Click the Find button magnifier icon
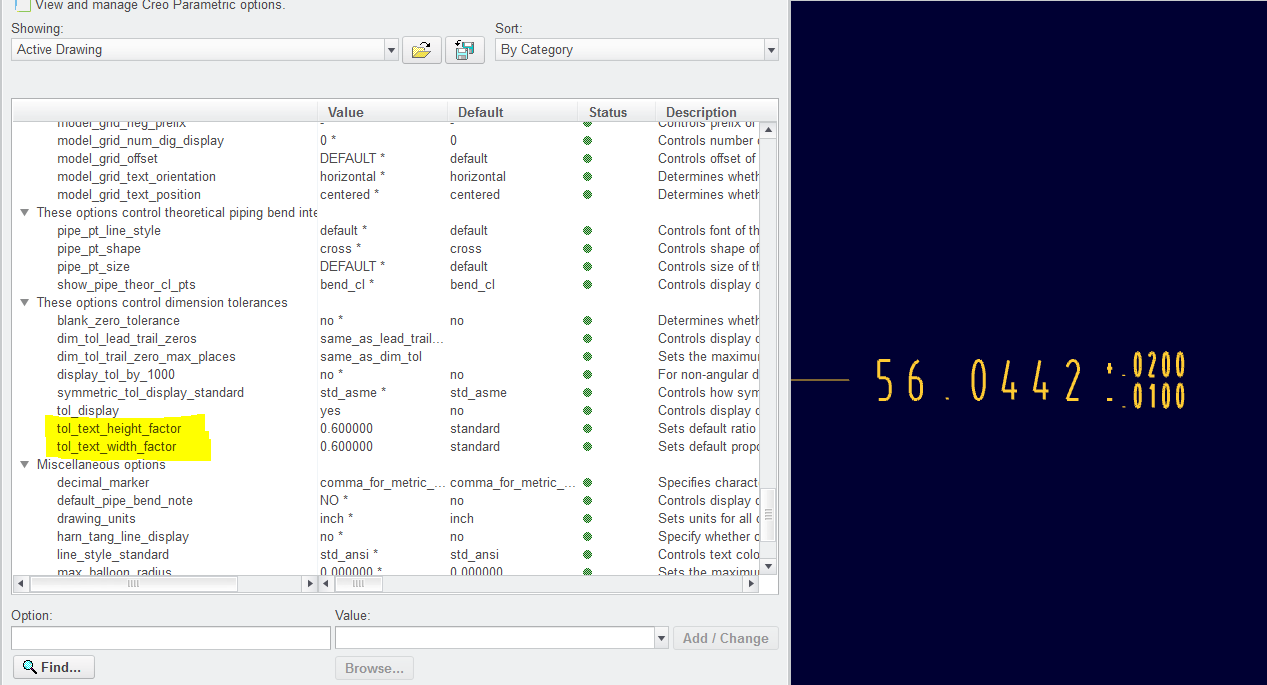The height and width of the screenshot is (685, 1267). click(30, 667)
